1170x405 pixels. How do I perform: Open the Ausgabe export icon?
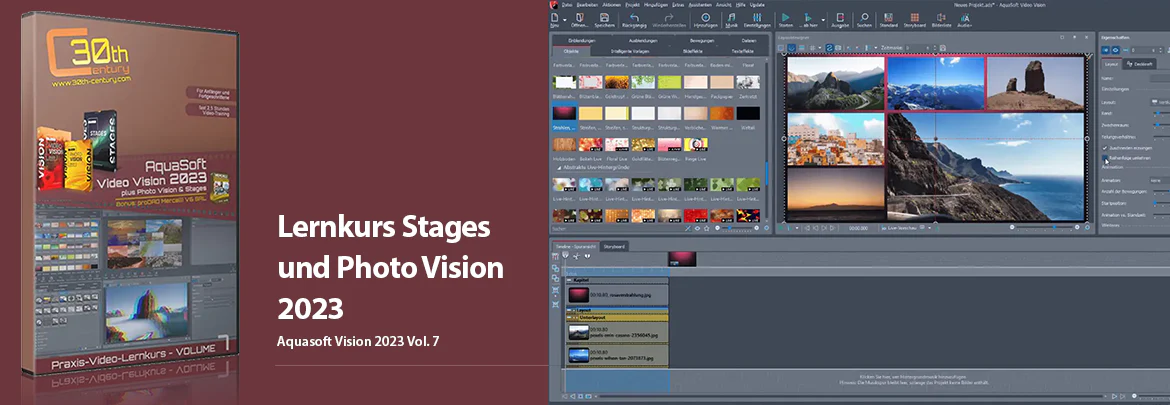point(841,19)
